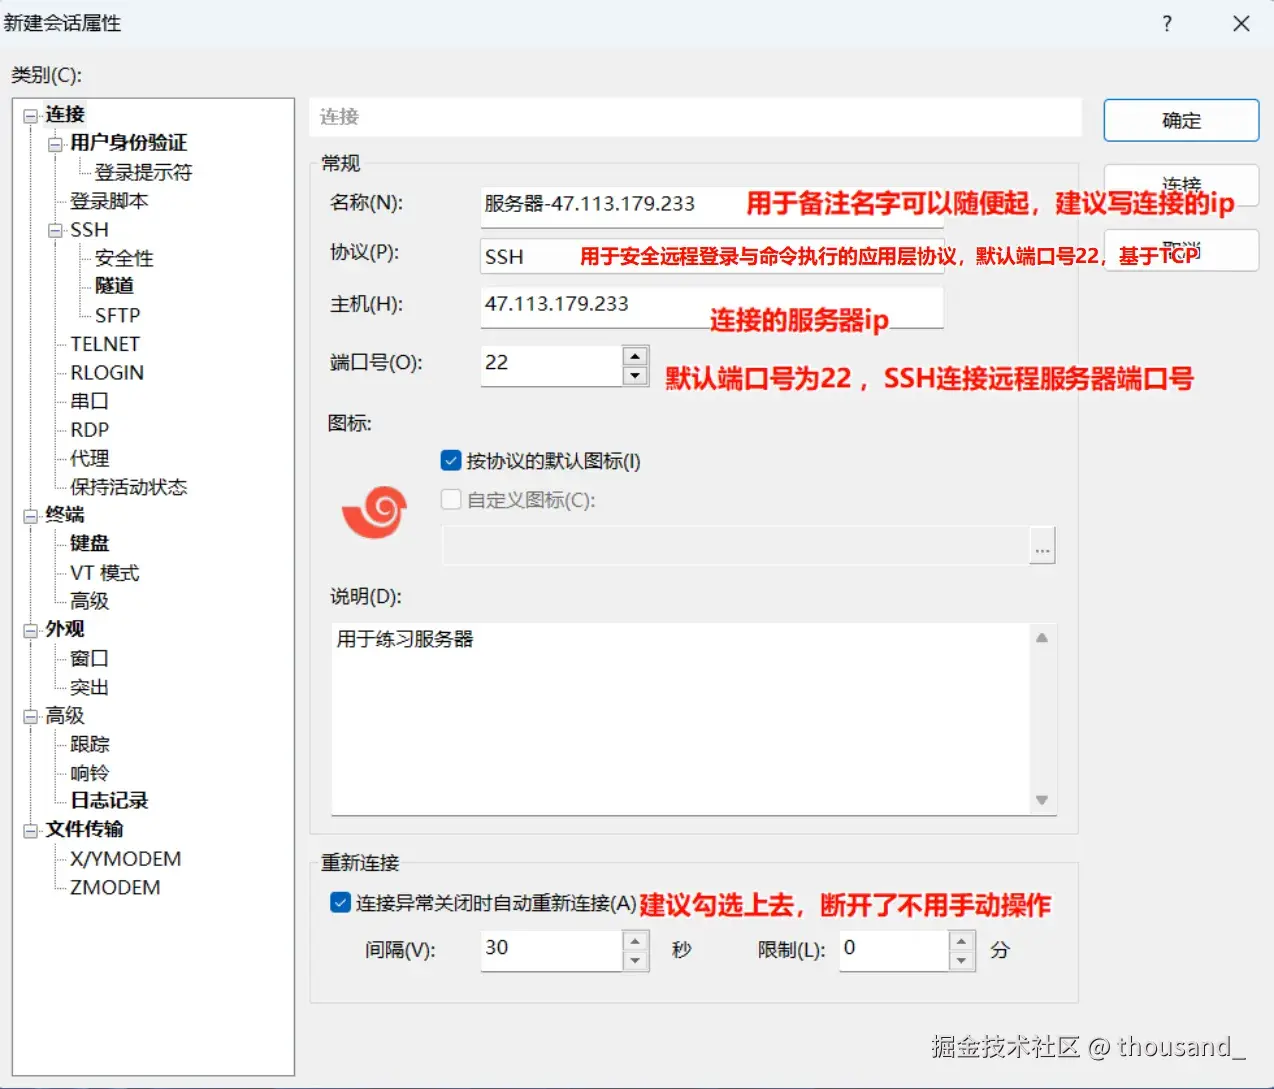Select 窗口 under 外观

[x=89, y=658]
